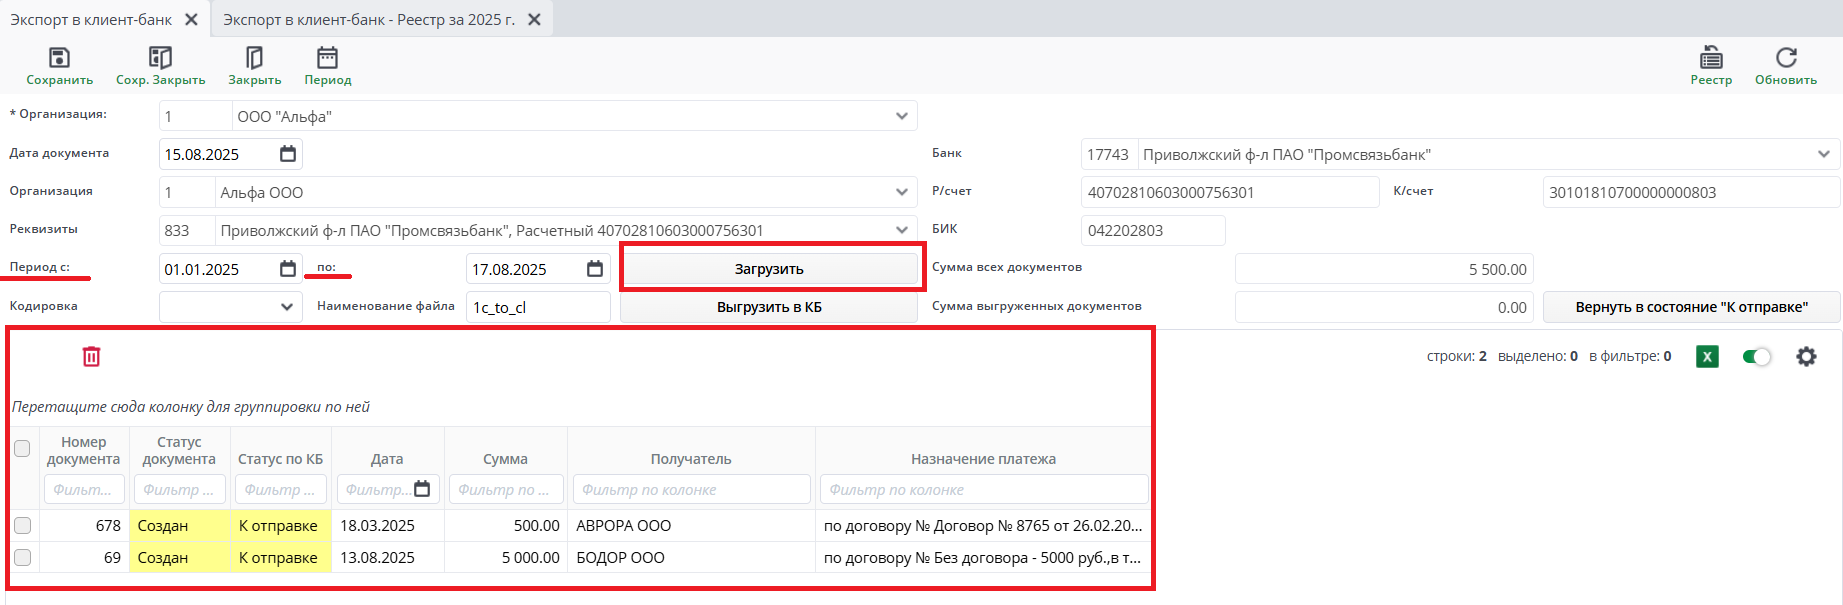
Task: Toggle the green switch near the Excel icon
Action: 1756,356
